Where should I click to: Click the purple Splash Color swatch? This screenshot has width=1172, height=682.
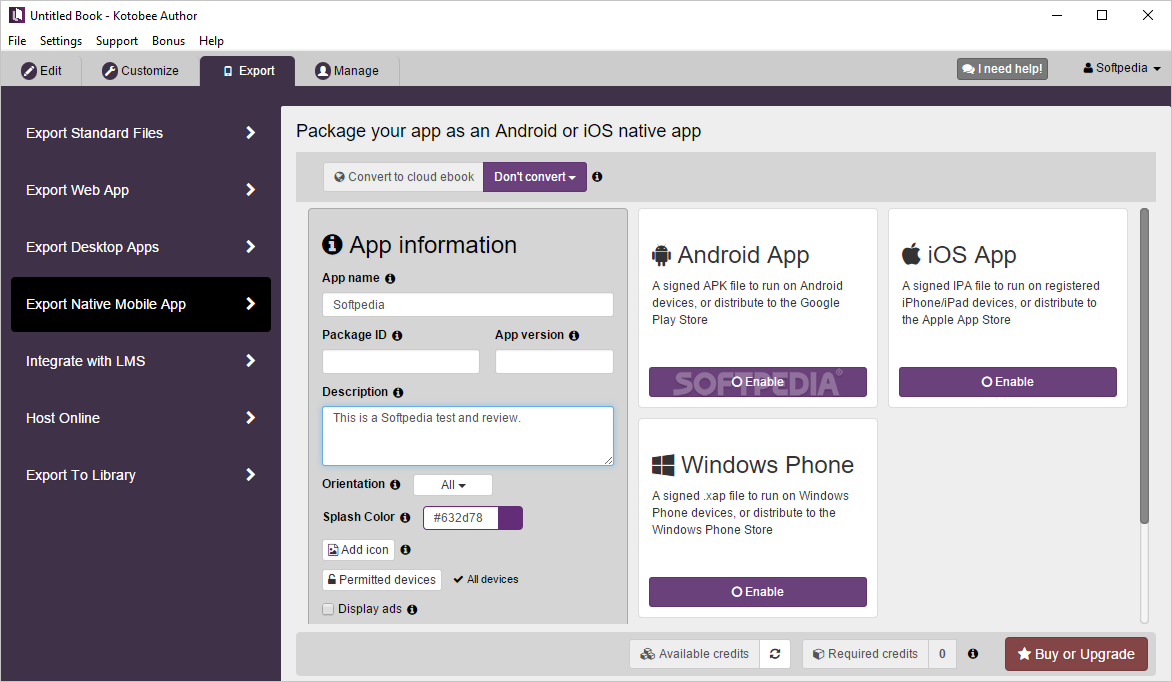(x=511, y=518)
